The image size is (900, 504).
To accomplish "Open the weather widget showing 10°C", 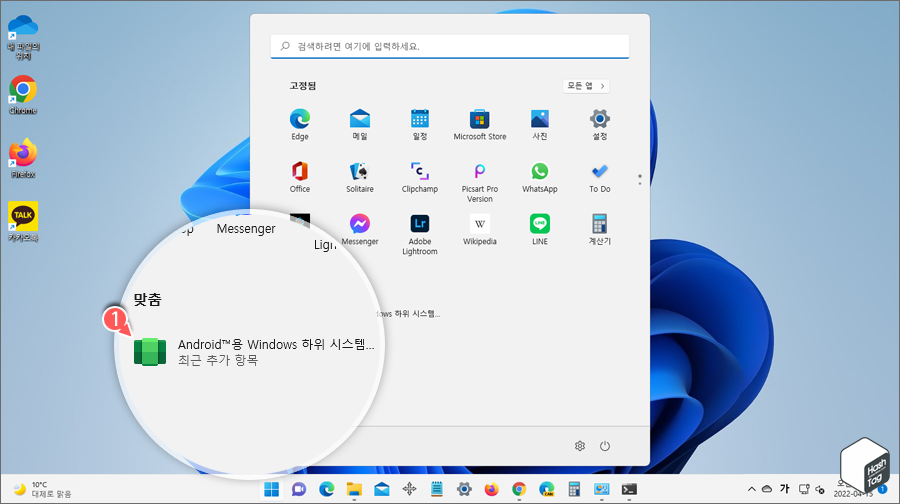I will (x=42, y=489).
